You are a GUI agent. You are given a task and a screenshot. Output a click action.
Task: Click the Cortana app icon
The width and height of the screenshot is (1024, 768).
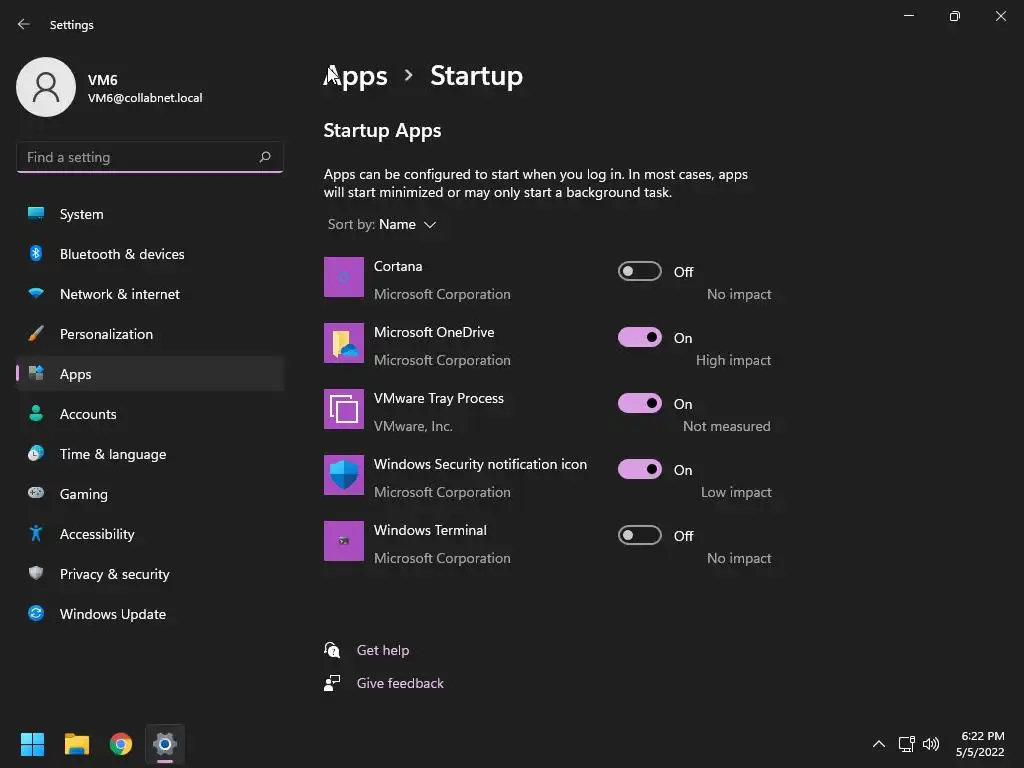[x=344, y=277]
